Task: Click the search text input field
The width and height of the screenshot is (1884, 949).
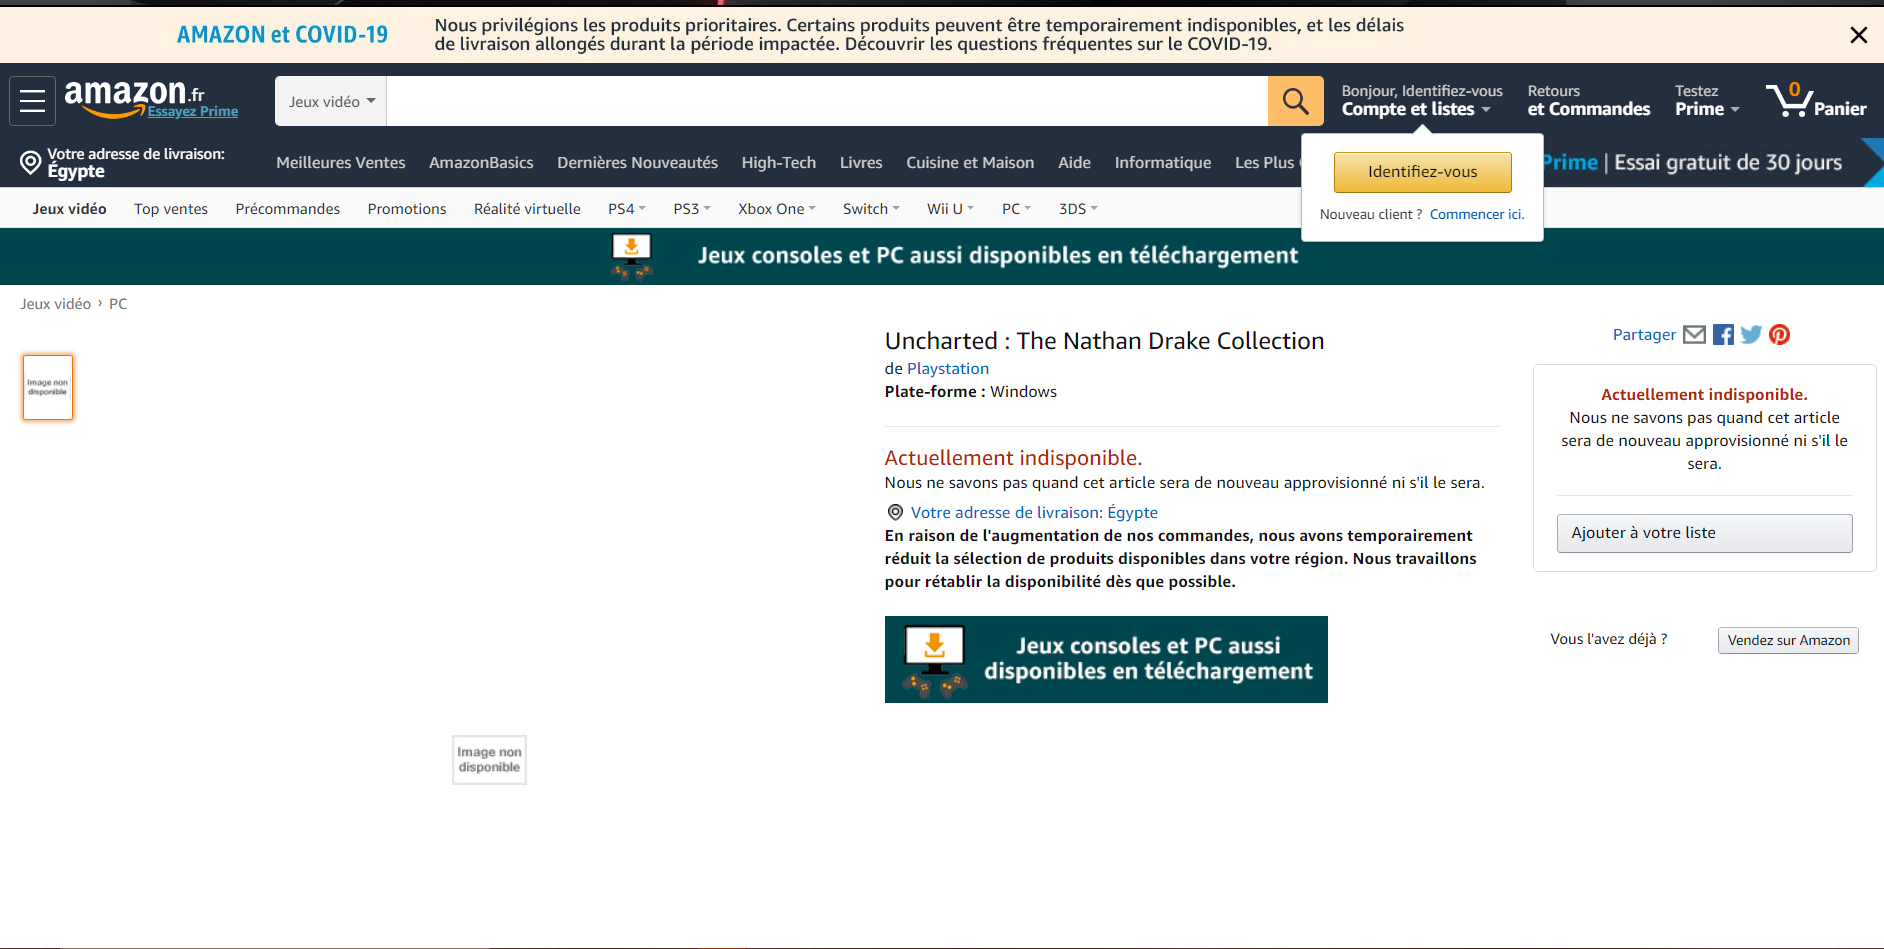Action: point(827,101)
